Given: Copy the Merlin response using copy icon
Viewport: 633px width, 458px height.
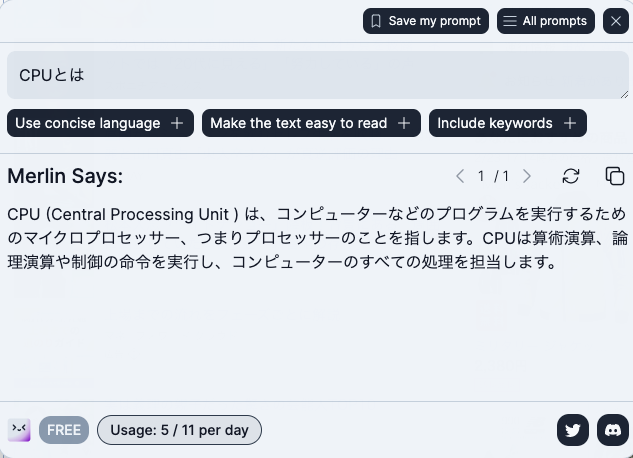Looking at the screenshot, I should coord(614,176).
